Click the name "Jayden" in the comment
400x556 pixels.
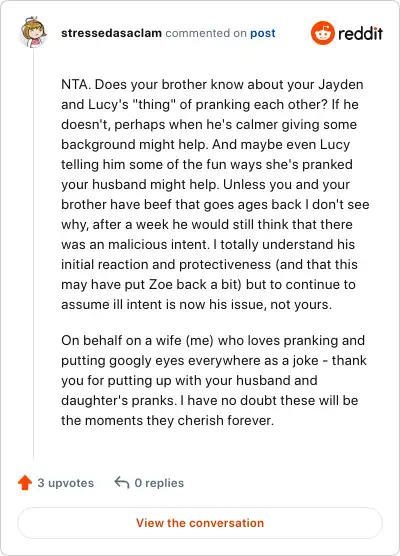pos(341,85)
